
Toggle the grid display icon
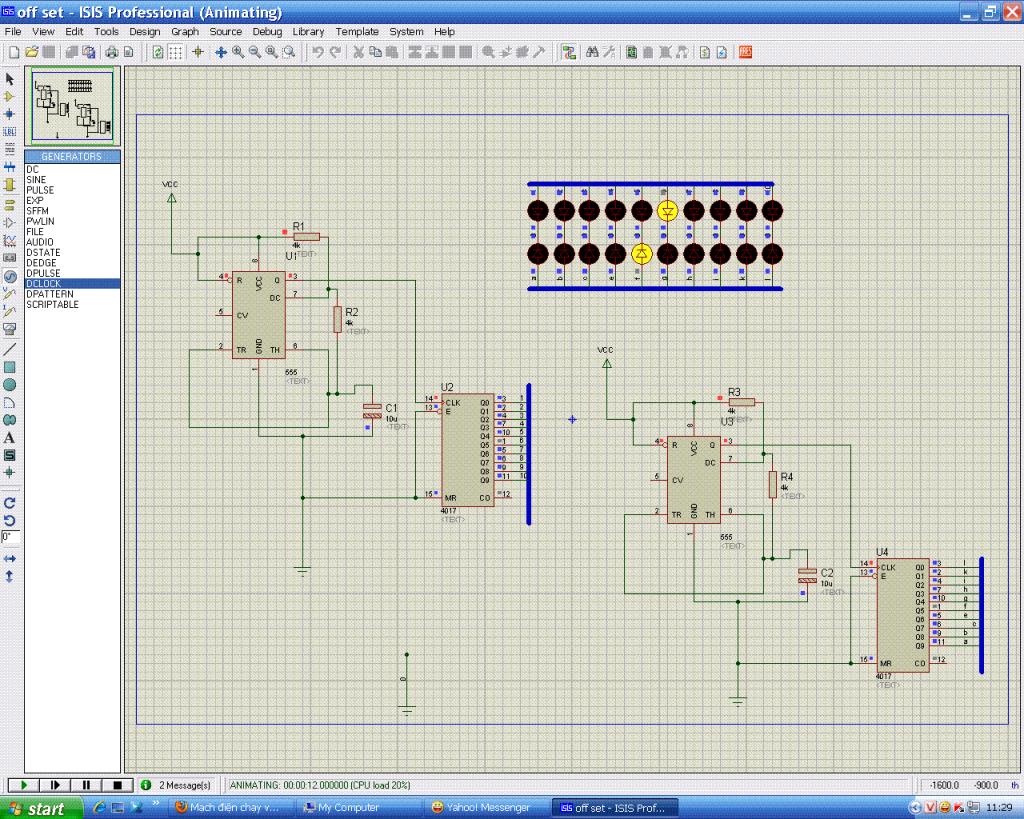tap(175, 52)
